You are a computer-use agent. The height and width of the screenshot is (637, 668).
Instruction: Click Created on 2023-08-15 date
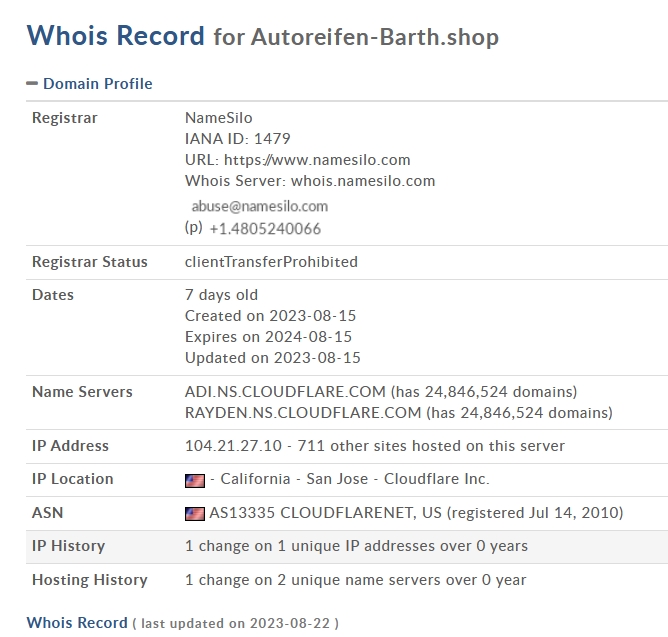tap(270, 316)
